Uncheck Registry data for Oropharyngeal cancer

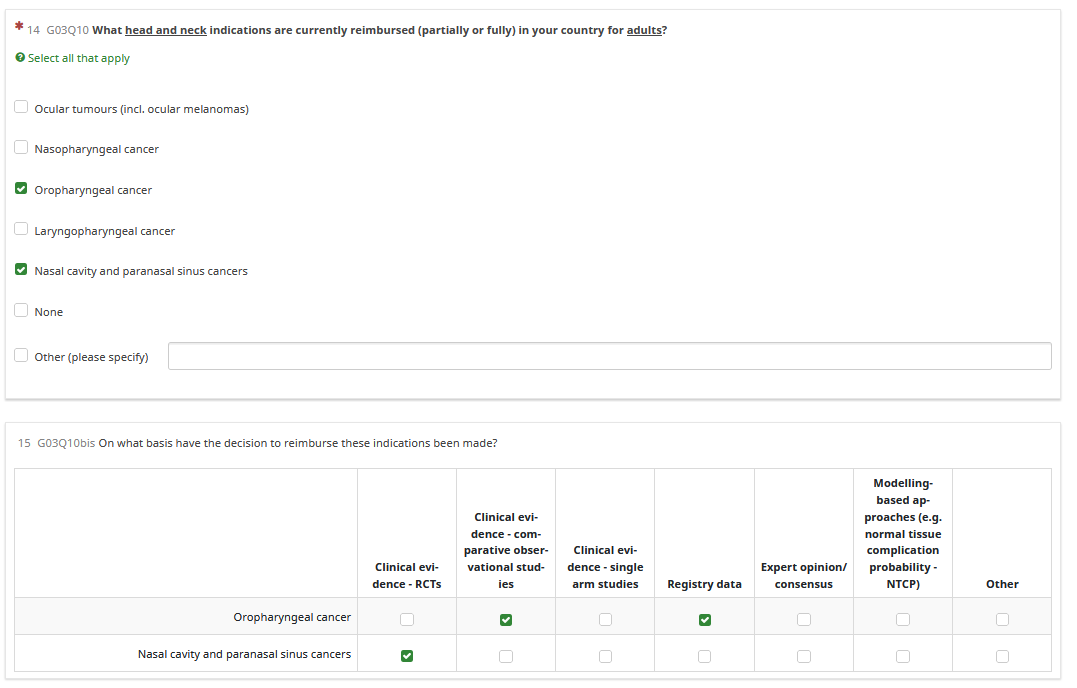point(705,619)
